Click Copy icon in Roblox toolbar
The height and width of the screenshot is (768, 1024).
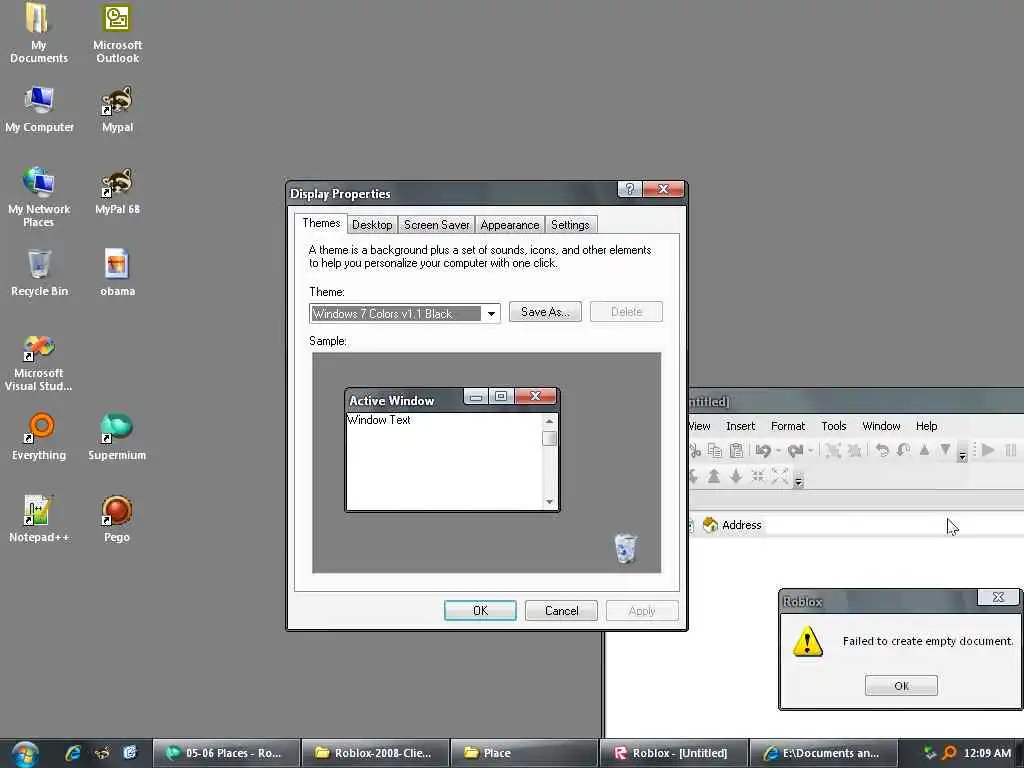coord(715,451)
